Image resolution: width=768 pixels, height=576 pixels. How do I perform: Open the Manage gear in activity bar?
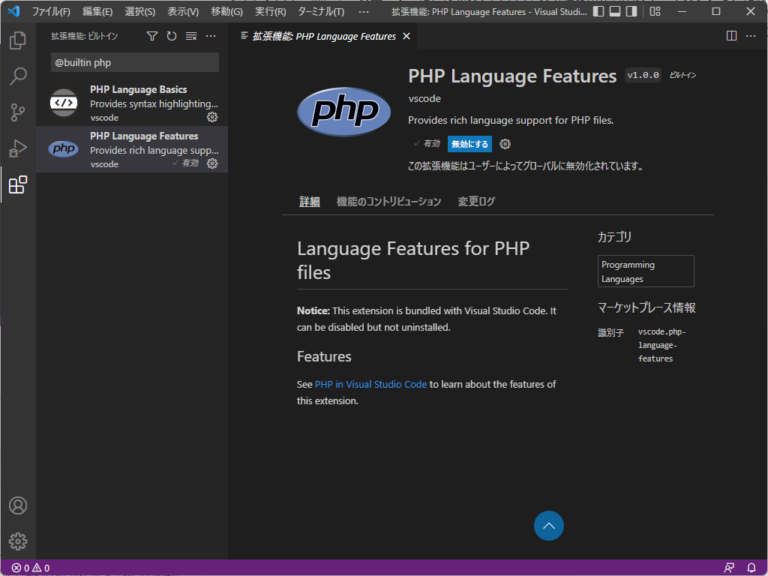(18, 541)
